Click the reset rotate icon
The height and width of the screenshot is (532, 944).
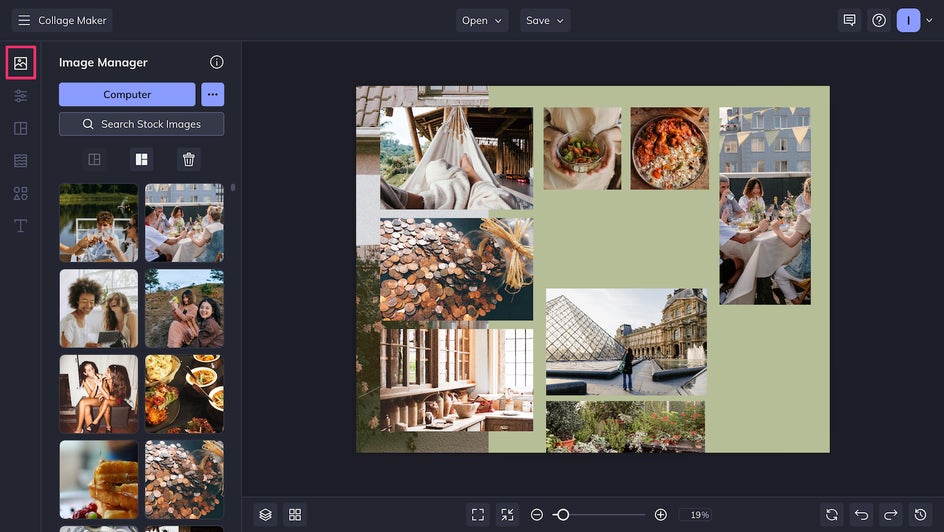pyautogui.click(x=832, y=515)
